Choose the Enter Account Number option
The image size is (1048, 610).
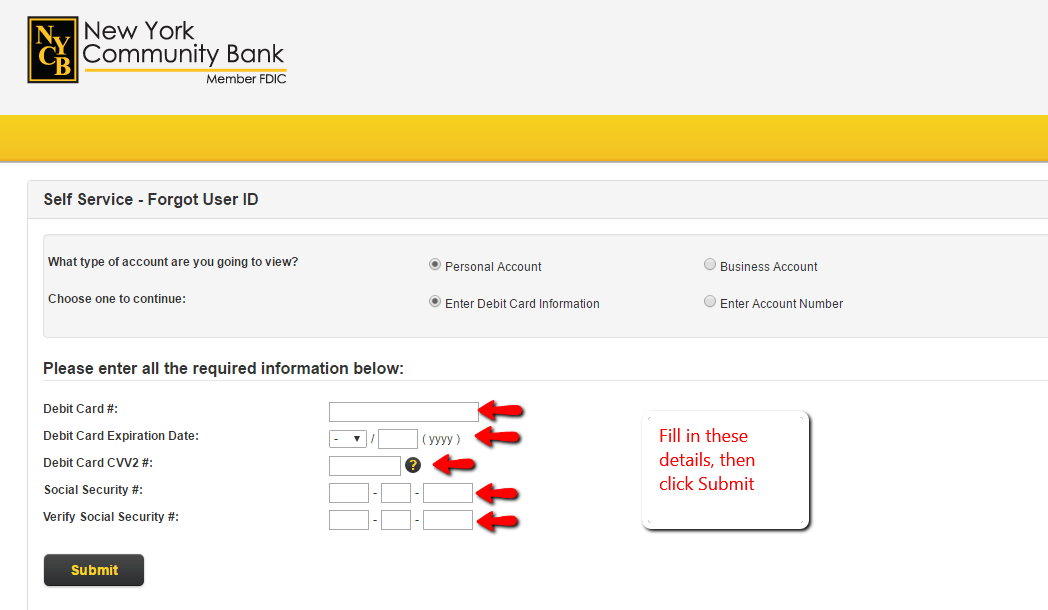pos(710,301)
